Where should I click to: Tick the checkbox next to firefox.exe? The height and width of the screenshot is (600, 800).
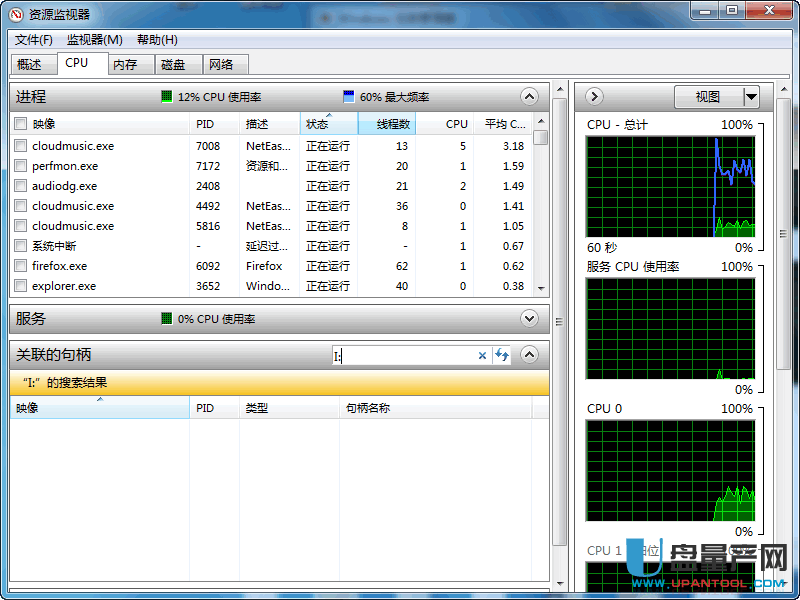tap(20, 266)
